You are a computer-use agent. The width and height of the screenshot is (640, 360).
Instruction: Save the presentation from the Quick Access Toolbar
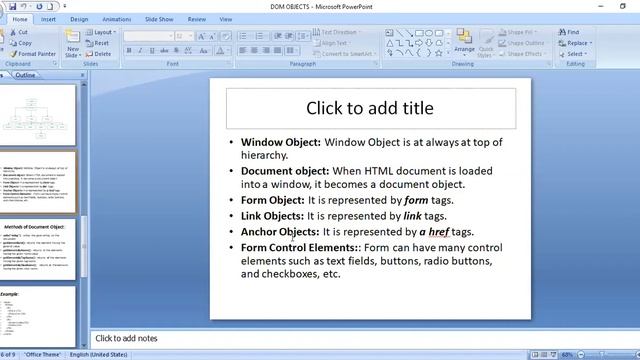12,6
